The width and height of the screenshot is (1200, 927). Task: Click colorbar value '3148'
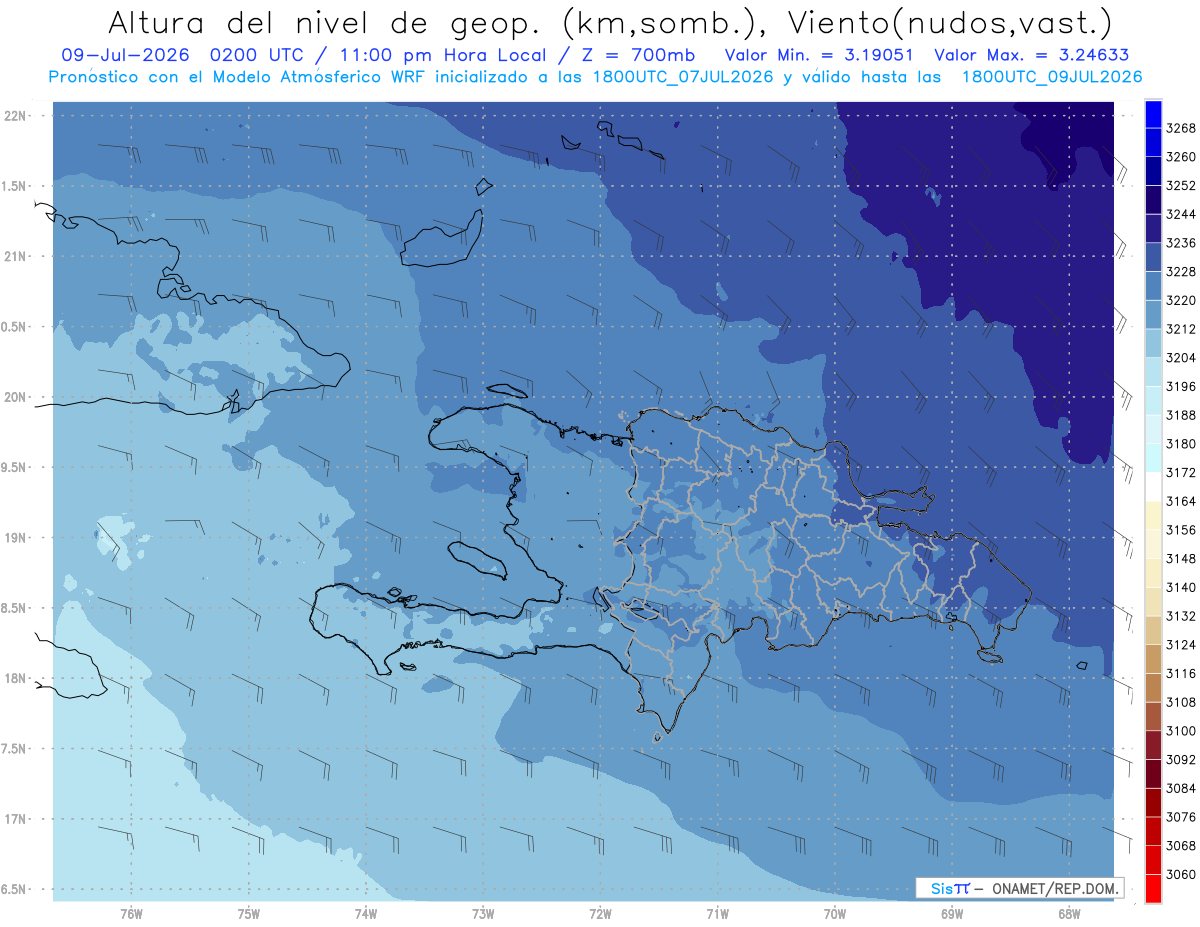coord(1181,558)
